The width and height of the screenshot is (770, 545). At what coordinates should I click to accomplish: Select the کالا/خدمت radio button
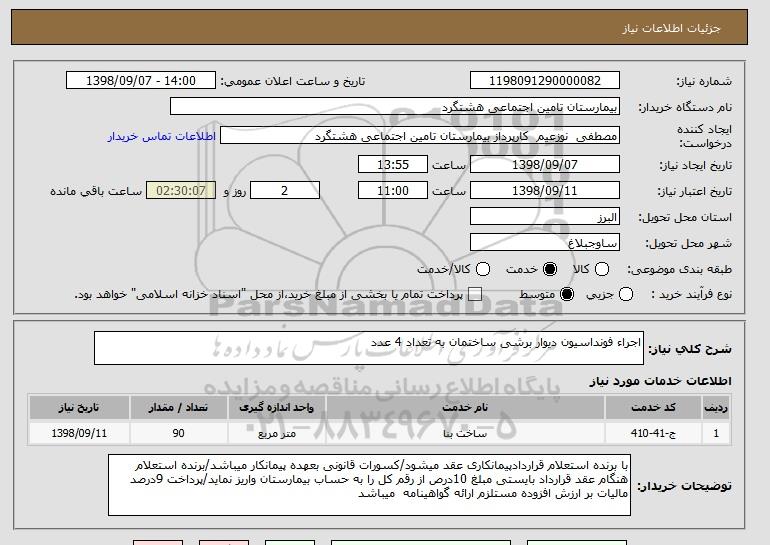click(483, 269)
